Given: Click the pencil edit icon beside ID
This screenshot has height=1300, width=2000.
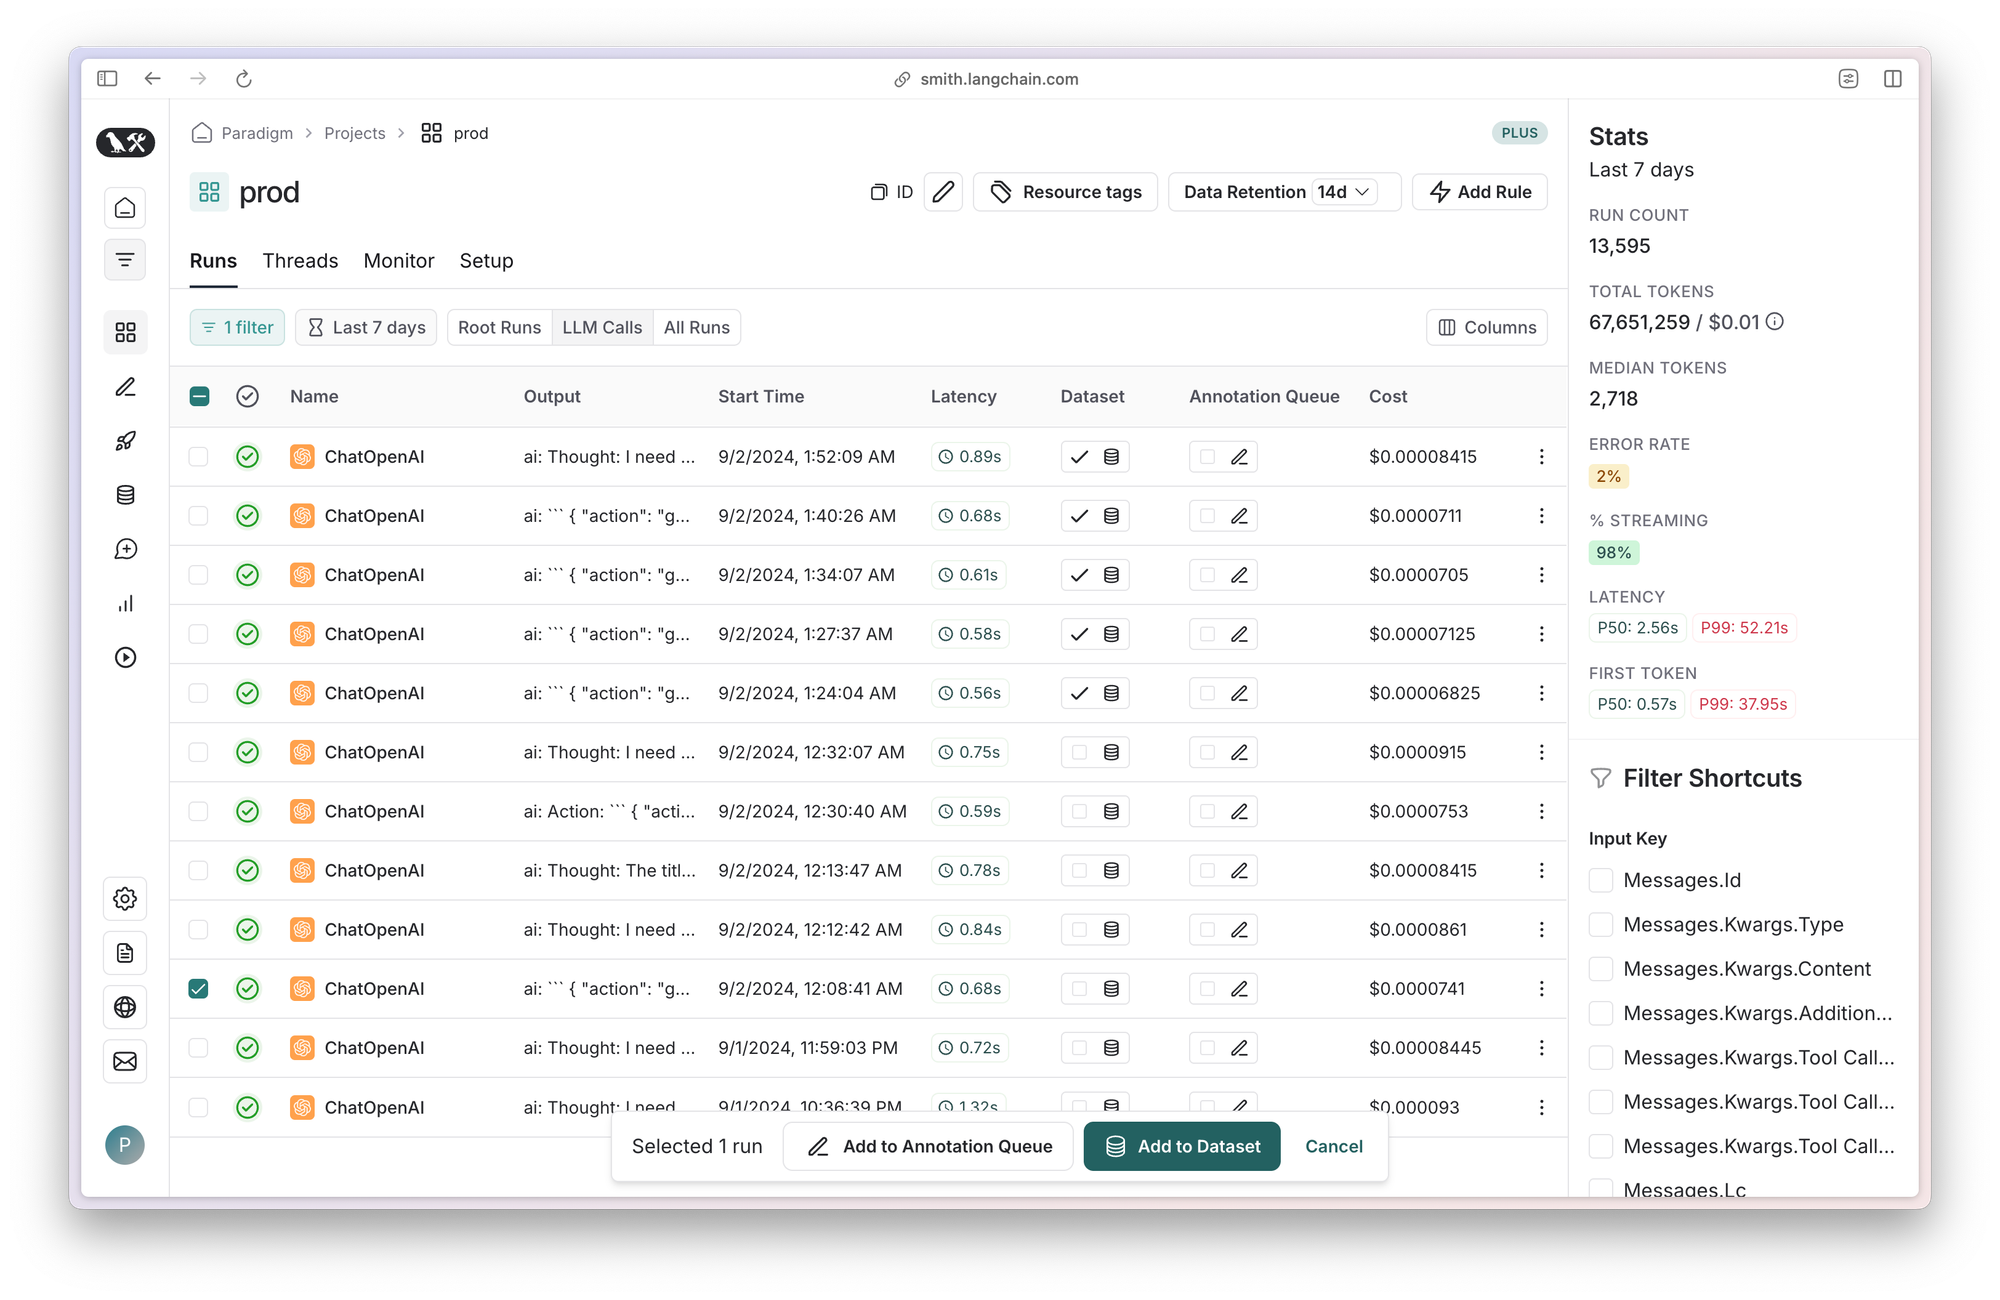Looking at the screenshot, I should click(943, 192).
